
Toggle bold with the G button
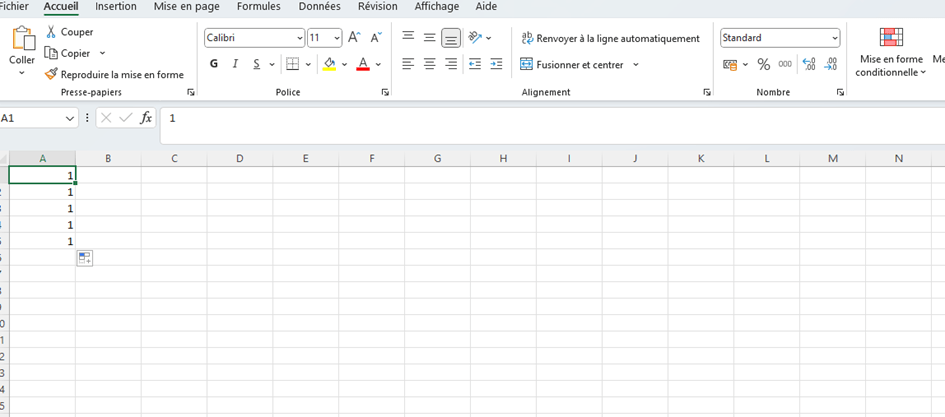[214, 64]
